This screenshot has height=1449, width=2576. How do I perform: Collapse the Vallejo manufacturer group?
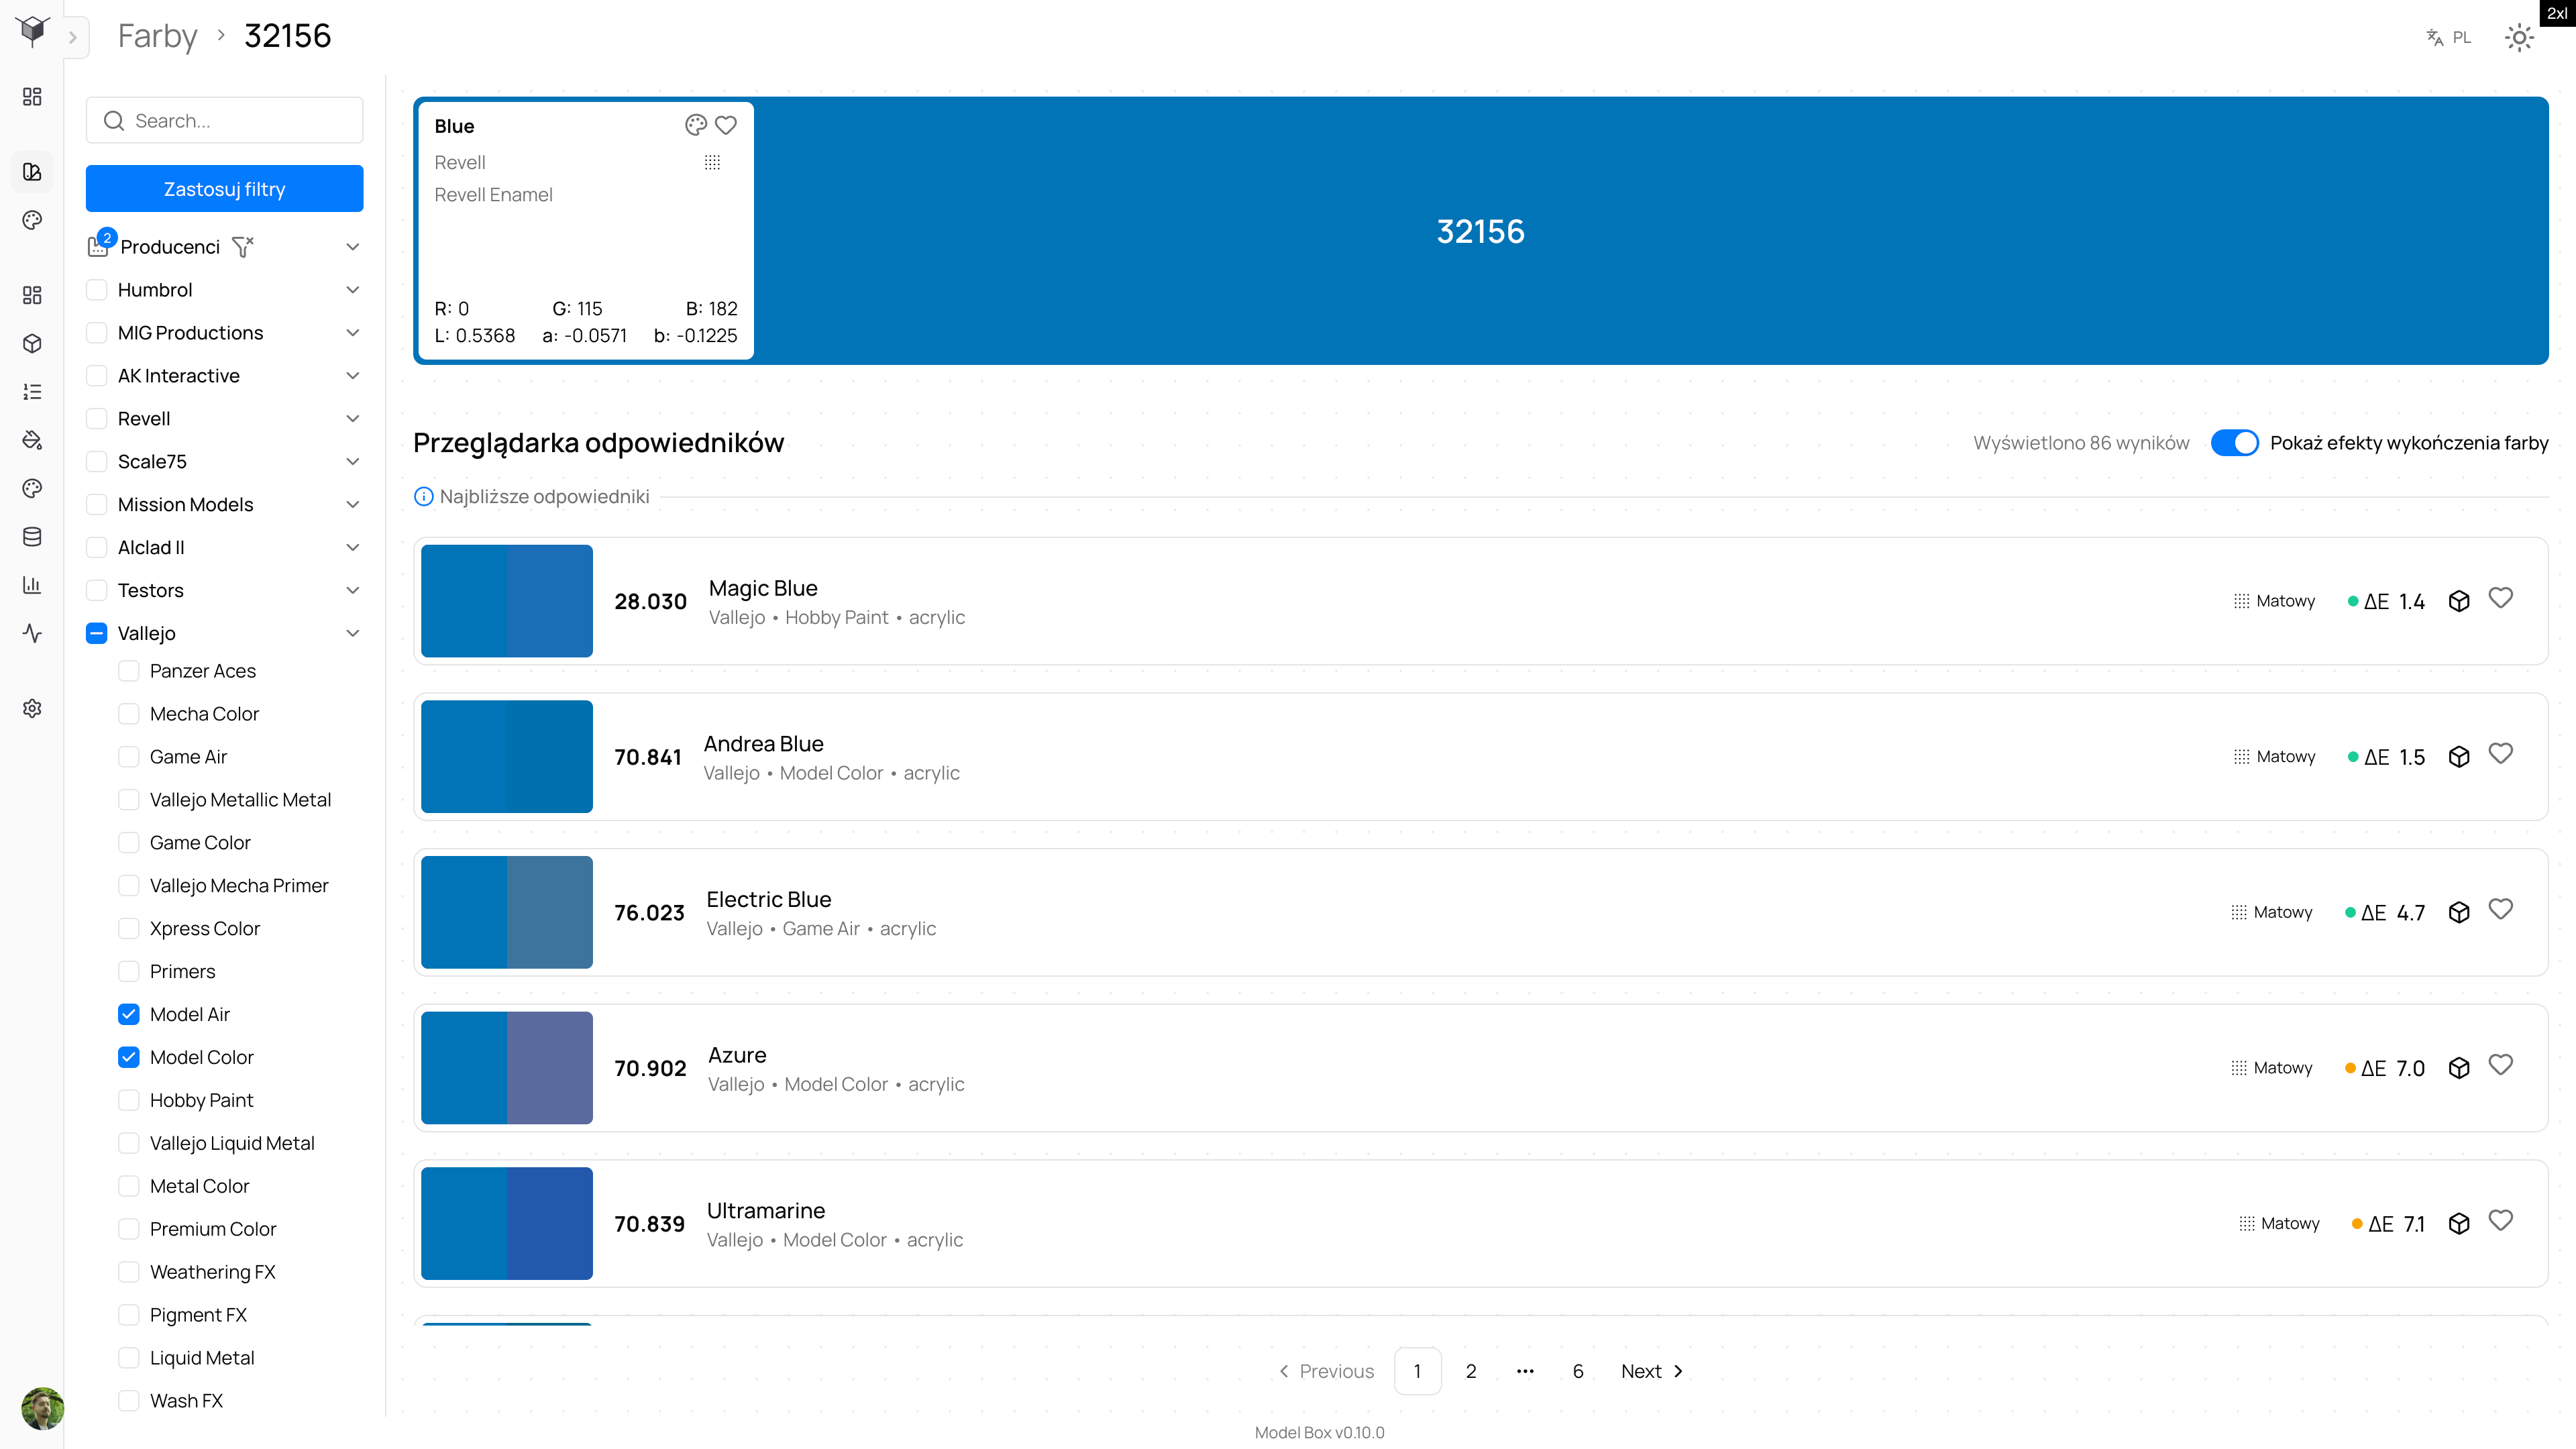pyautogui.click(x=352, y=633)
